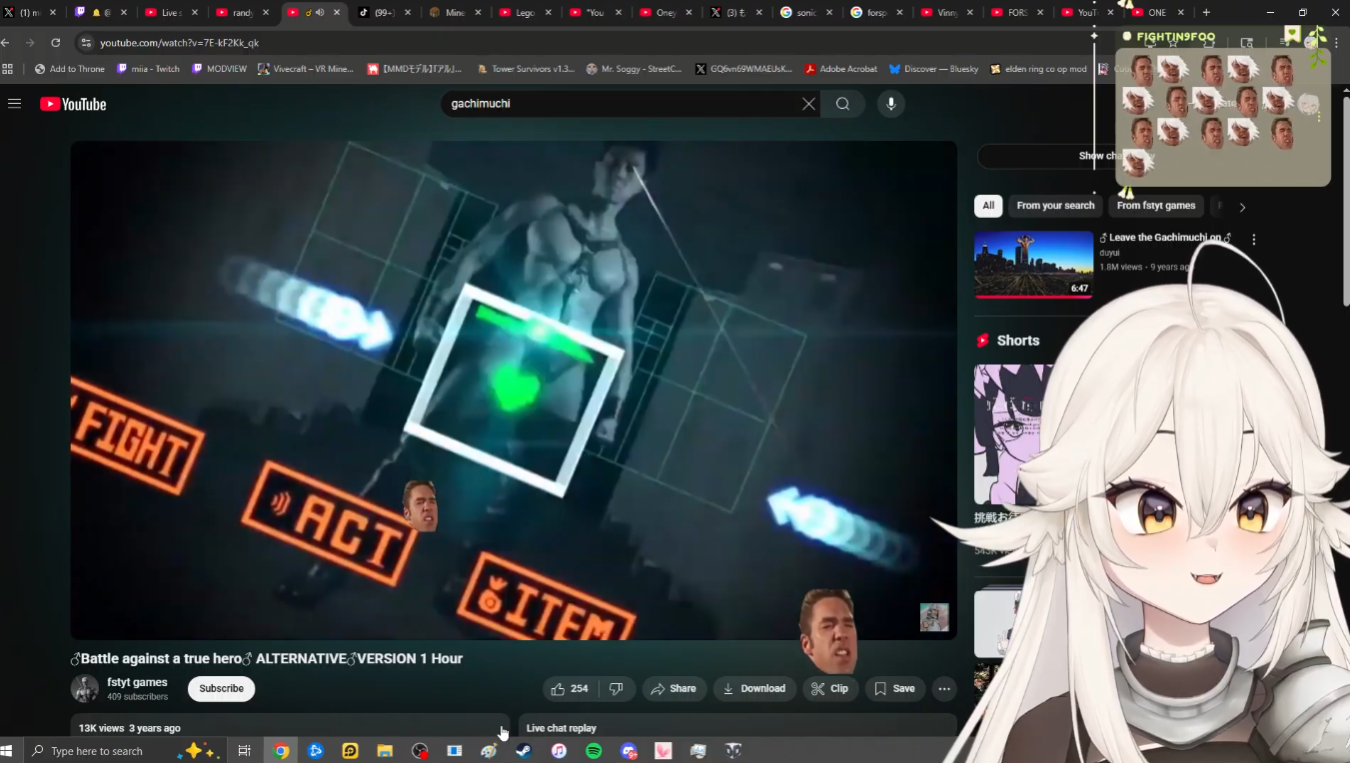Click the channel watermark in video corner
The width and height of the screenshot is (1350, 763).
pyautogui.click(x=934, y=617)
